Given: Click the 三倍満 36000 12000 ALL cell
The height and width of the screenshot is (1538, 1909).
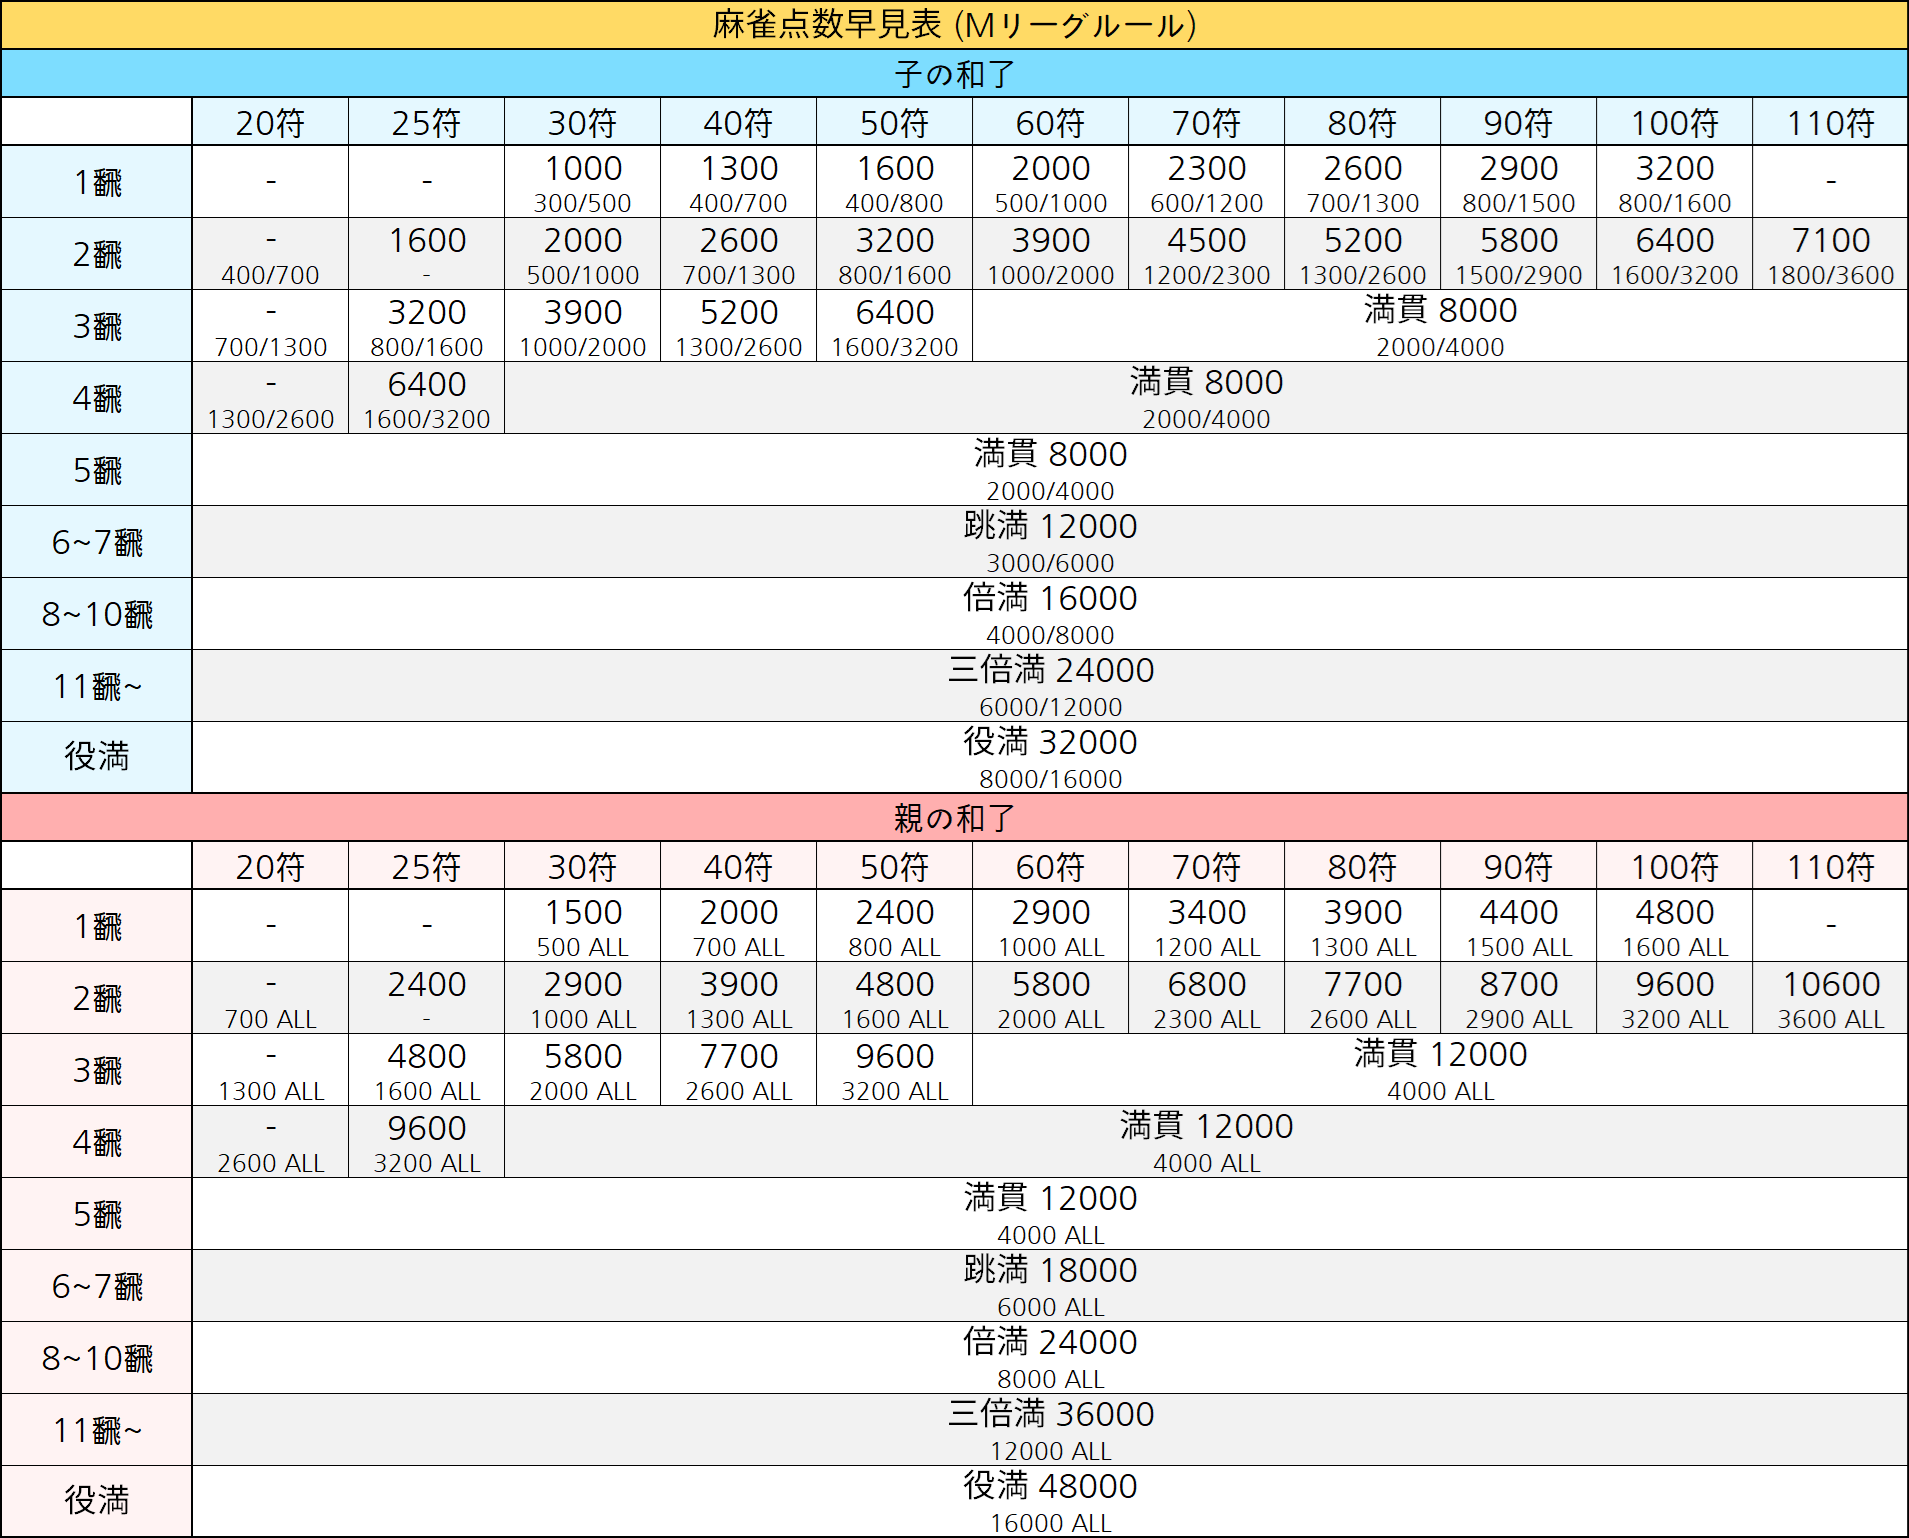Looking at the screenshot, I should click(1050, 1430).
